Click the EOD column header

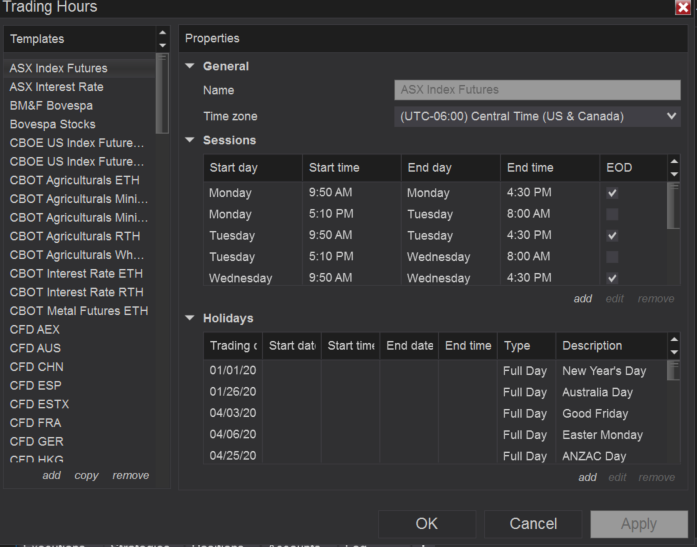tap(633, 168)
